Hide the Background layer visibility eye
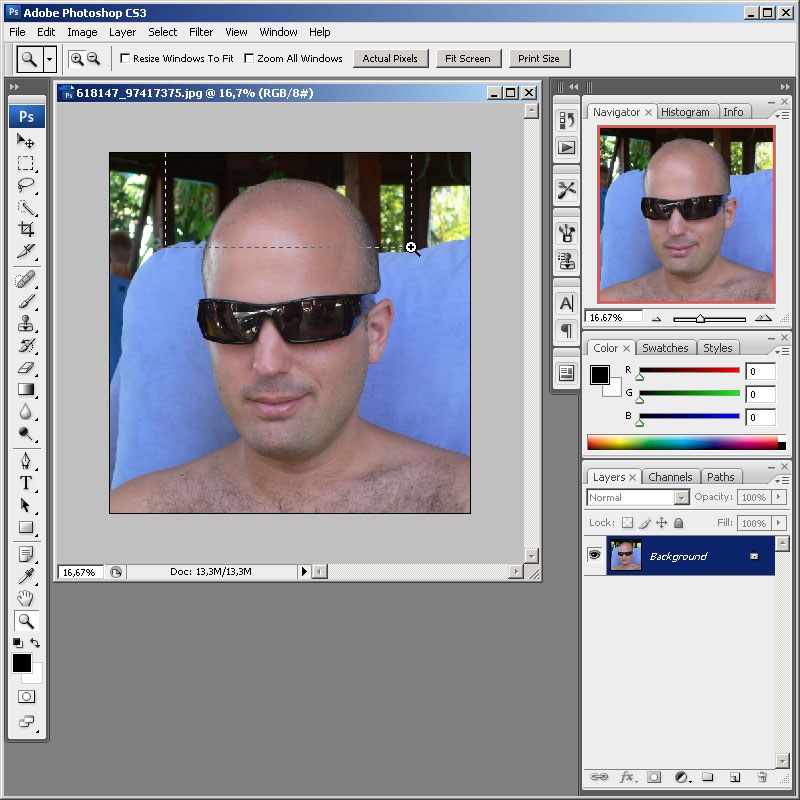Viewport: 800px width, 800px height. (595, 556)
